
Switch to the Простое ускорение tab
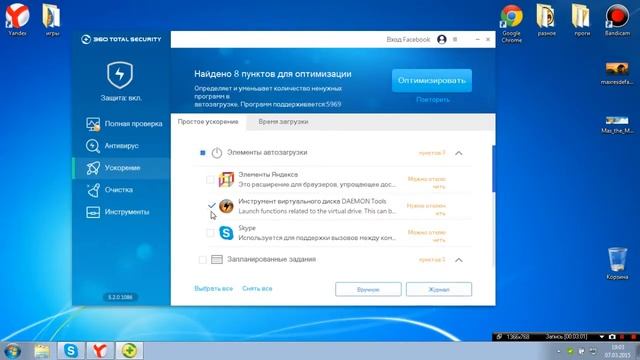(x=208, y=122)
